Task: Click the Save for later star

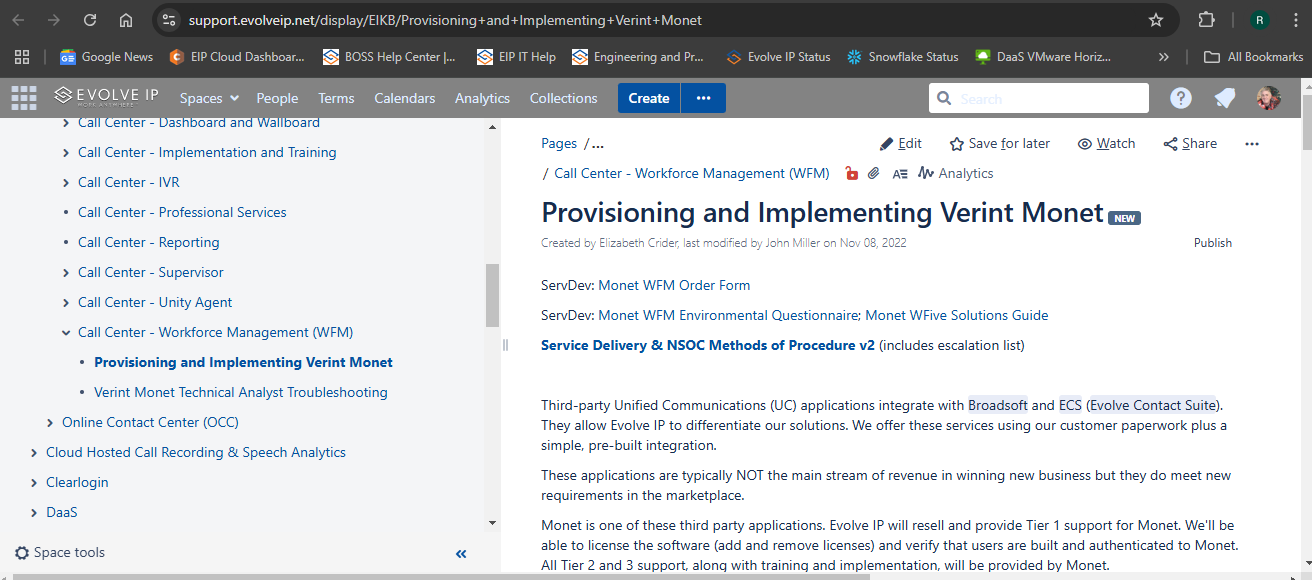Action: [999, 143]
